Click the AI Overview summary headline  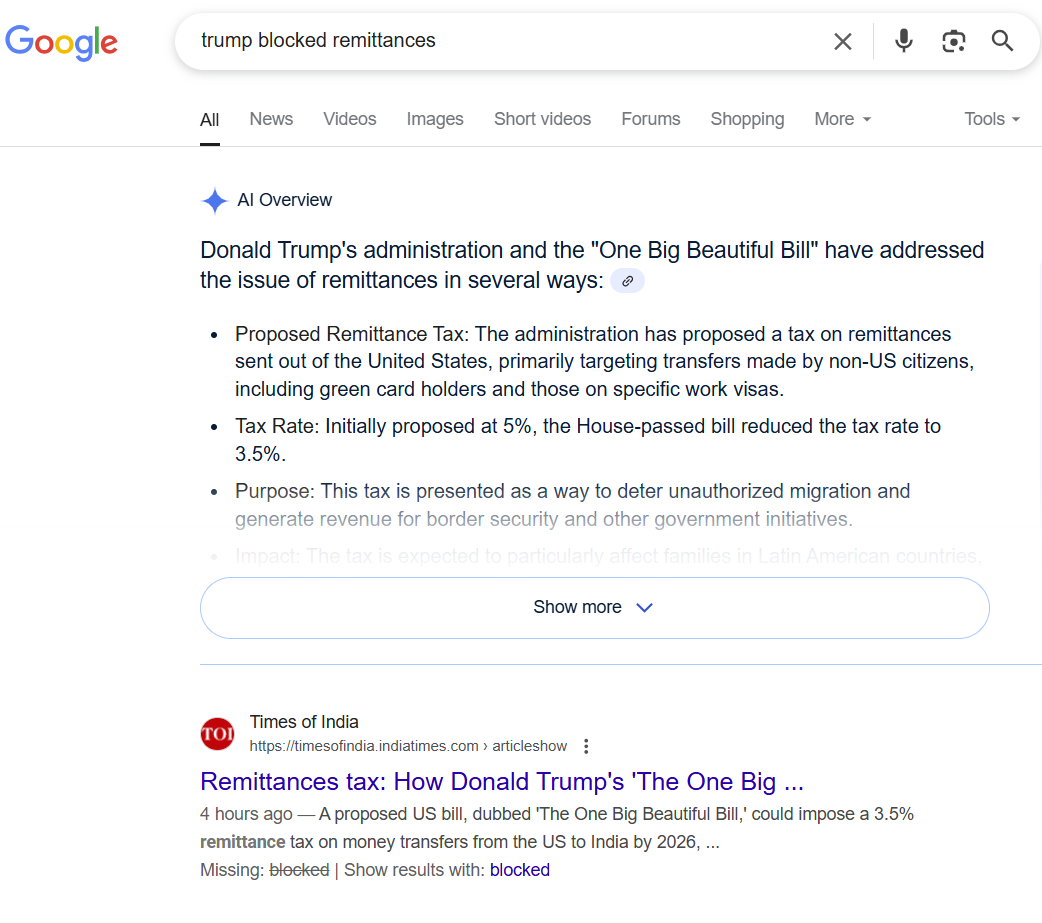coord(591,265)
